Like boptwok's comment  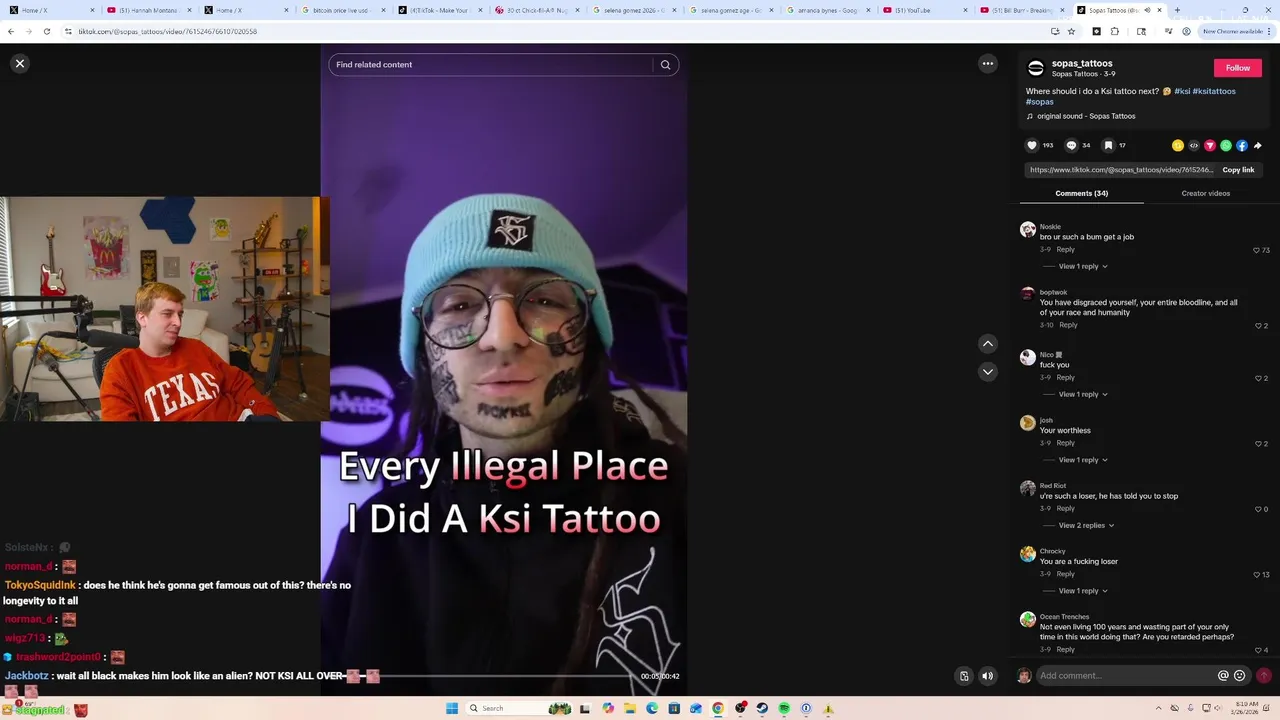point(1258,326)
